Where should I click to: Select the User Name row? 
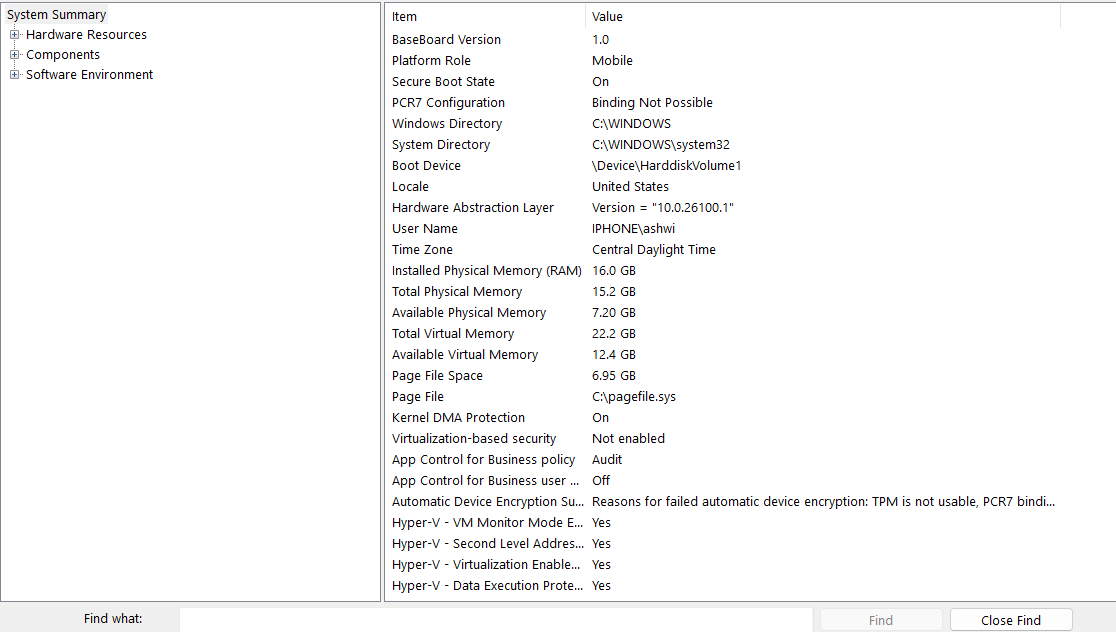coord(723,228)
